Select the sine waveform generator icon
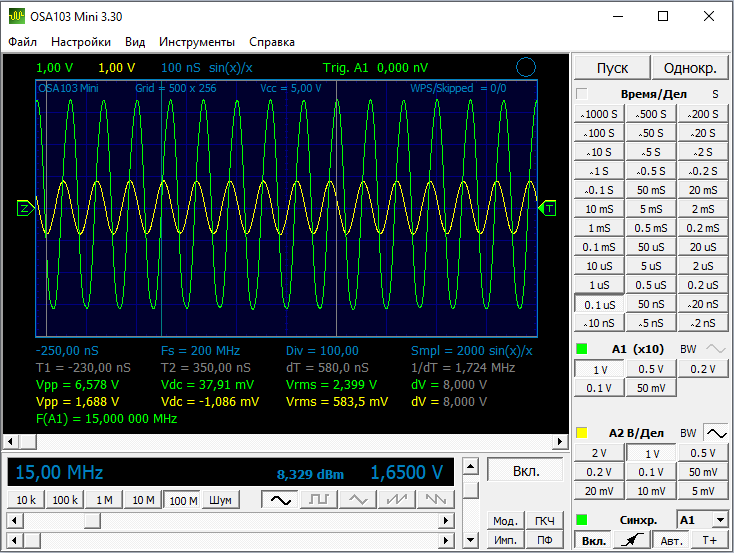Screen dimensions: 734x553 pos(279,499)
